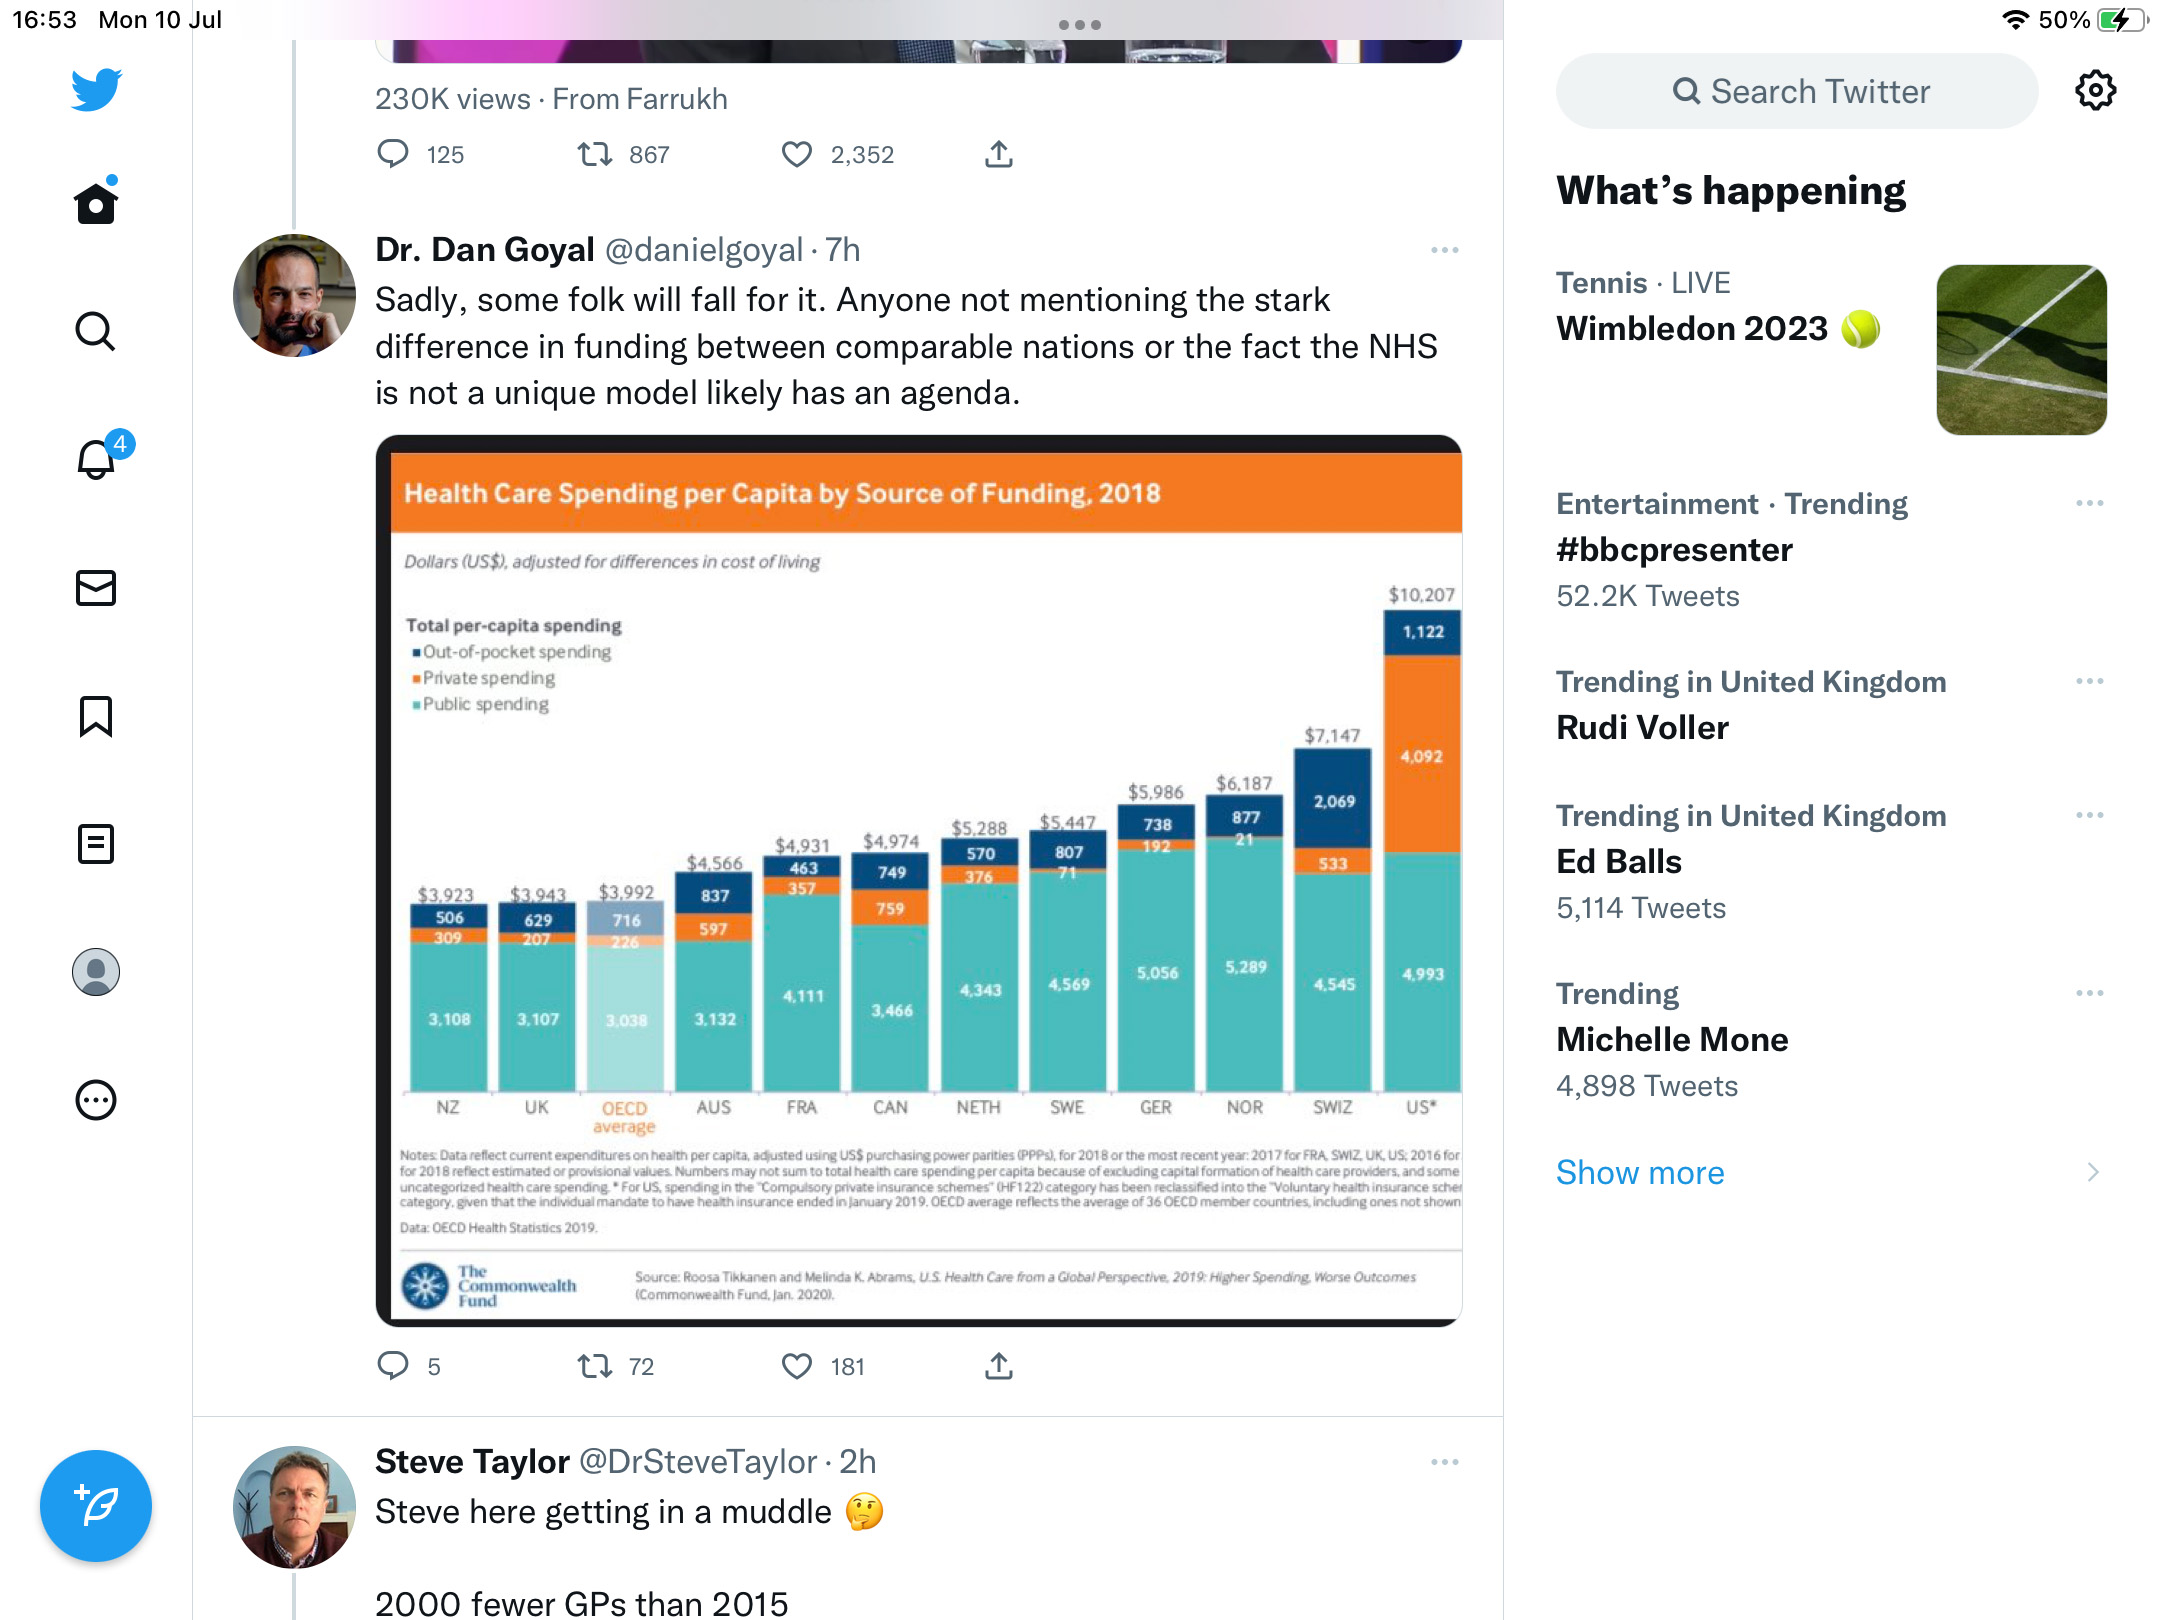Open the Profile avatar icon

click(x=96, y=972)
